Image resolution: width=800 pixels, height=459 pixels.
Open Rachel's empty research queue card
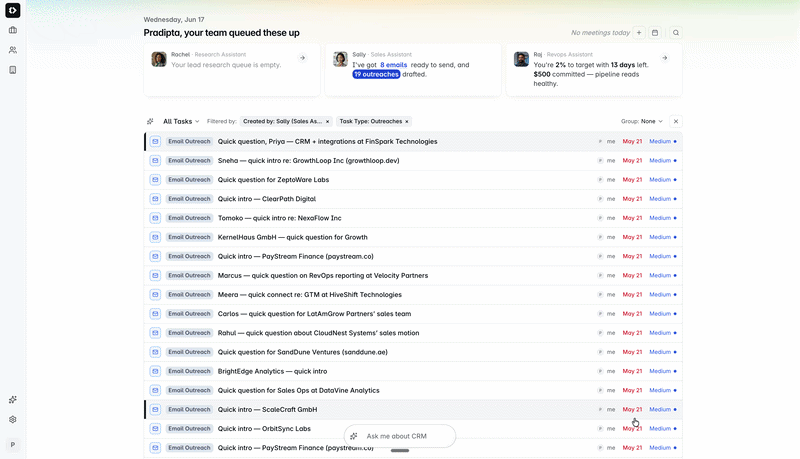pos(232,69)
